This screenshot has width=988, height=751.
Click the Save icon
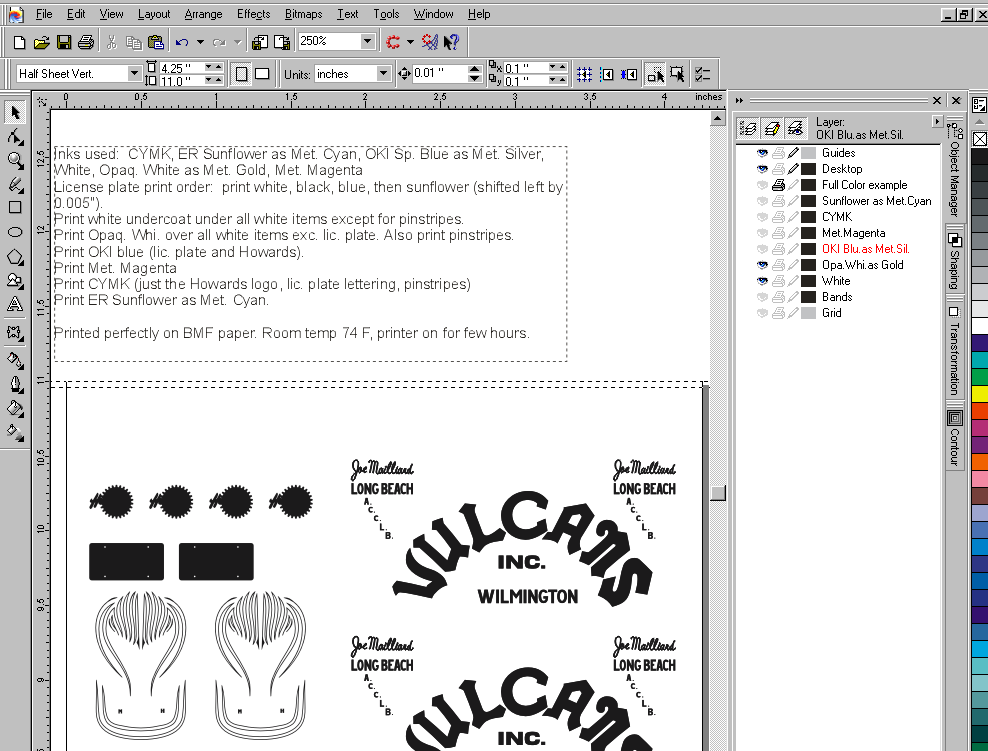click(x=64, y=42)
